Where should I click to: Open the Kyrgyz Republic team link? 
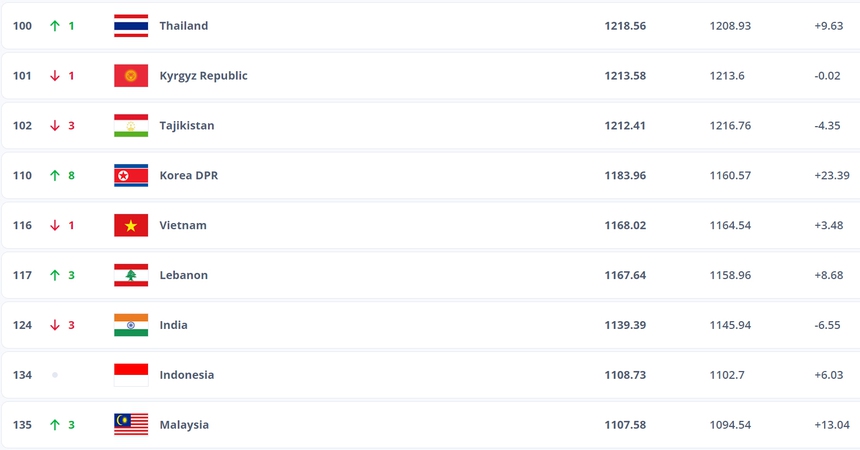203,76
